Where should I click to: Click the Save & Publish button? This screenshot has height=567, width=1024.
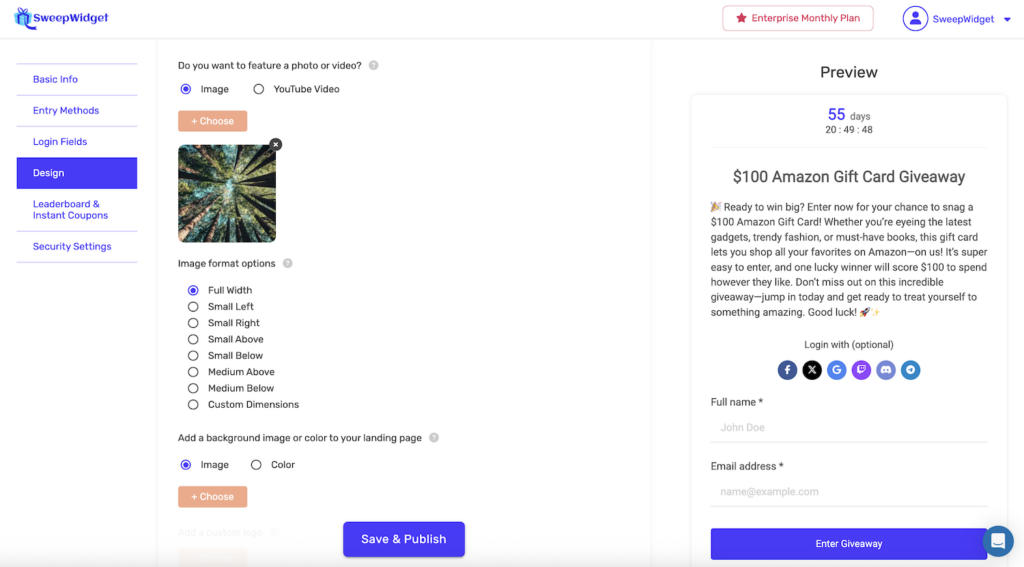click(x=404, y=539)
